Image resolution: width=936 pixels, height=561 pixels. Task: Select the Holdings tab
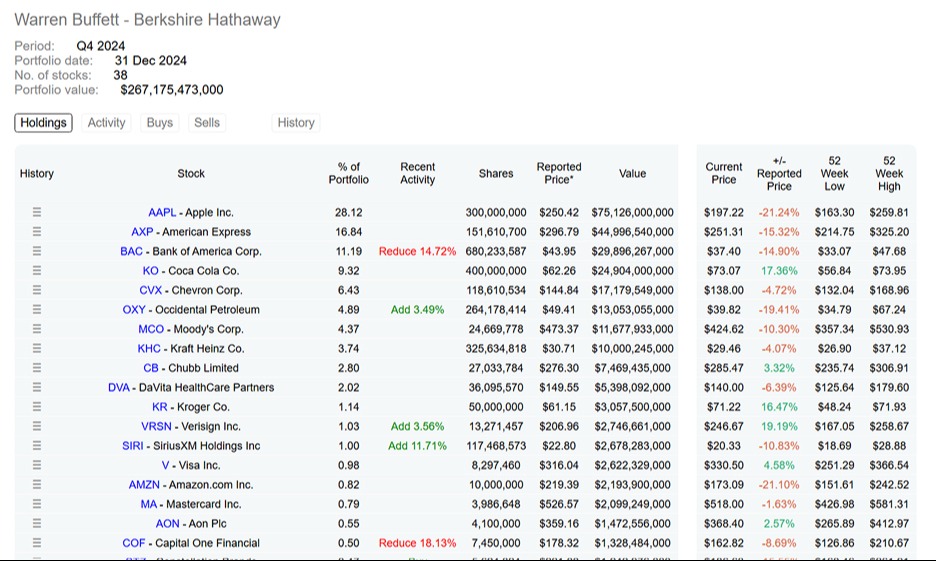tap(44, 122)
